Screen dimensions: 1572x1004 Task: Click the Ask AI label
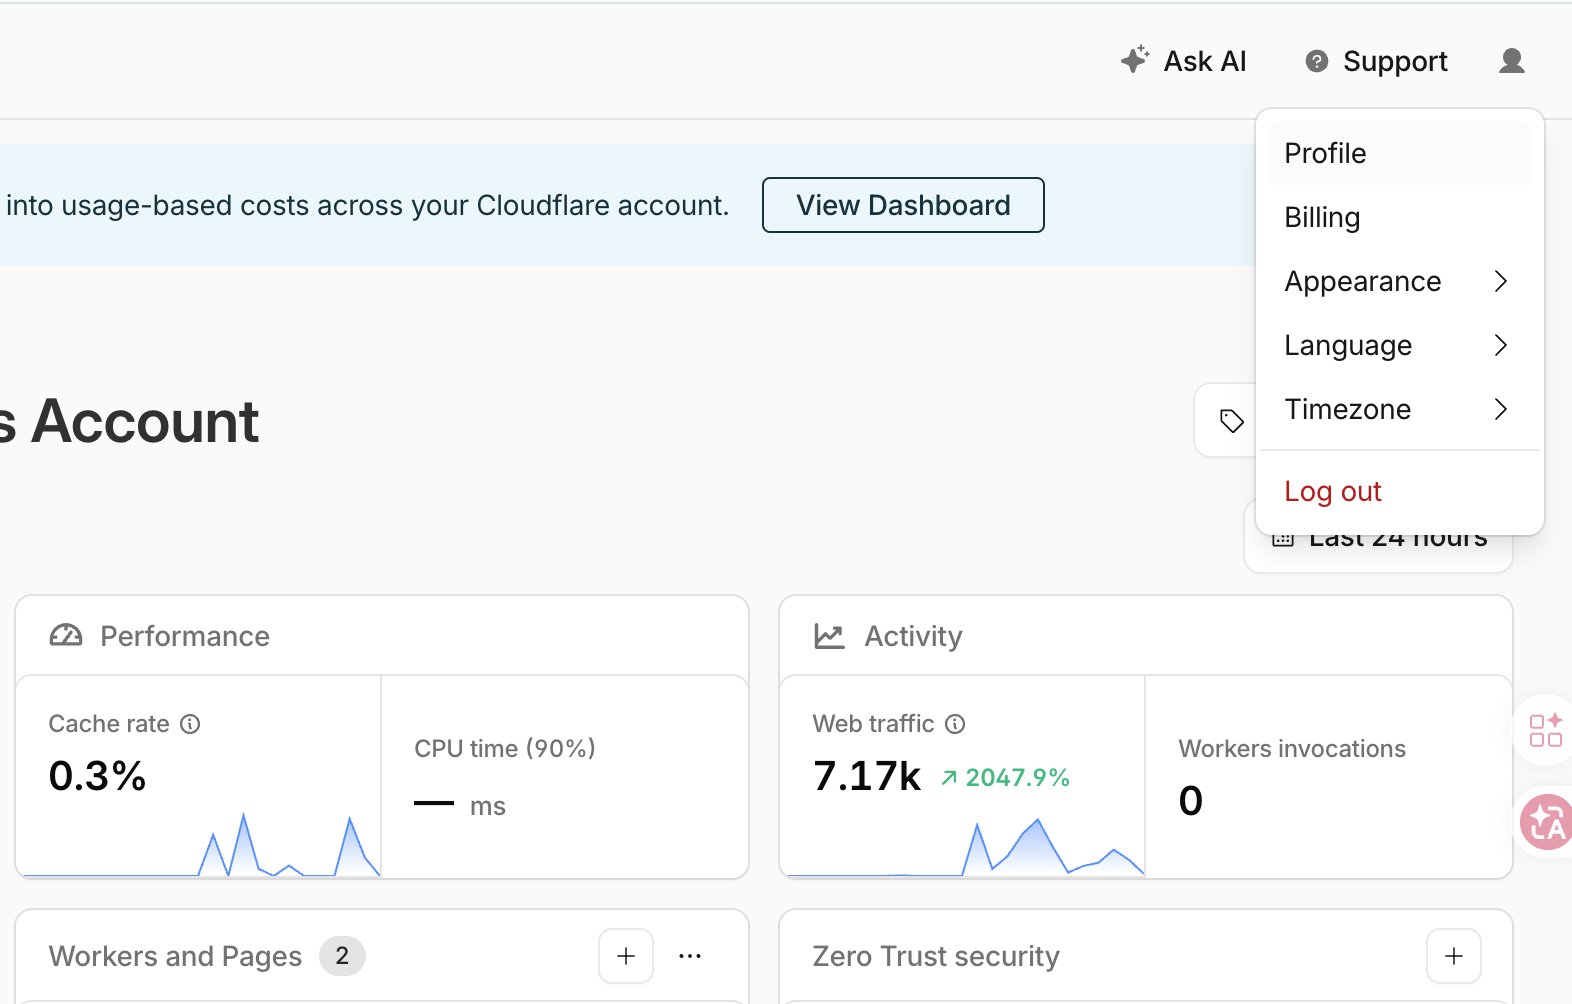click(x=1205, y=61)
